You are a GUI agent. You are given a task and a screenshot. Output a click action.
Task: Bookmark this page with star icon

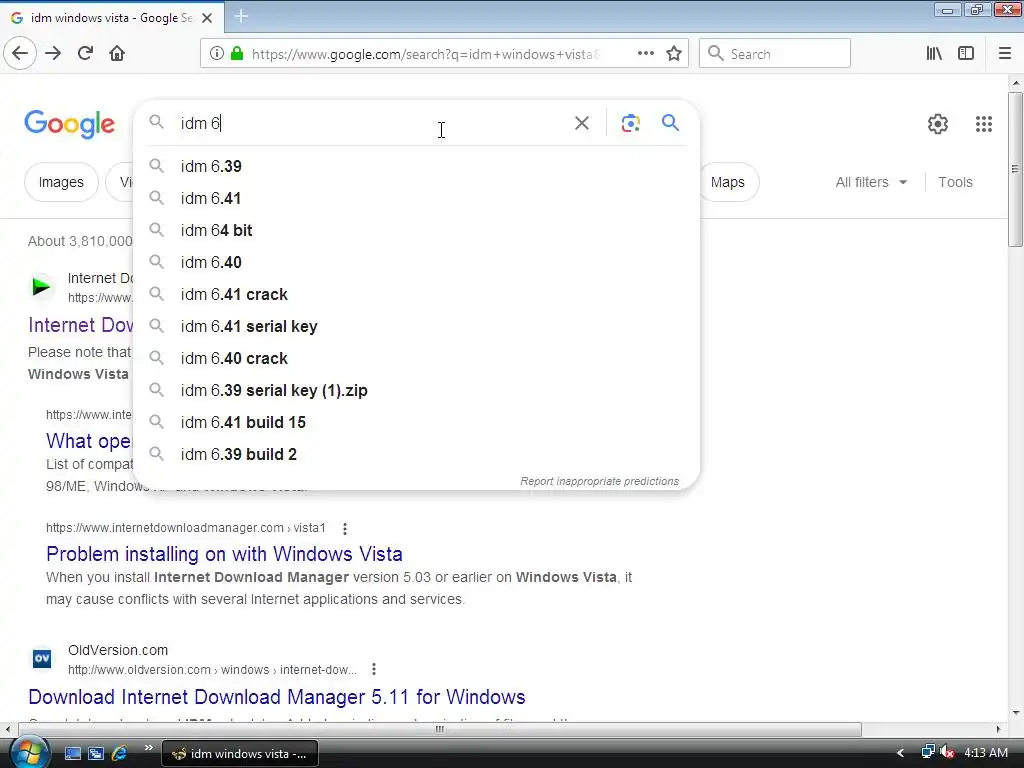pyautogui.click(x=674, y=54)
